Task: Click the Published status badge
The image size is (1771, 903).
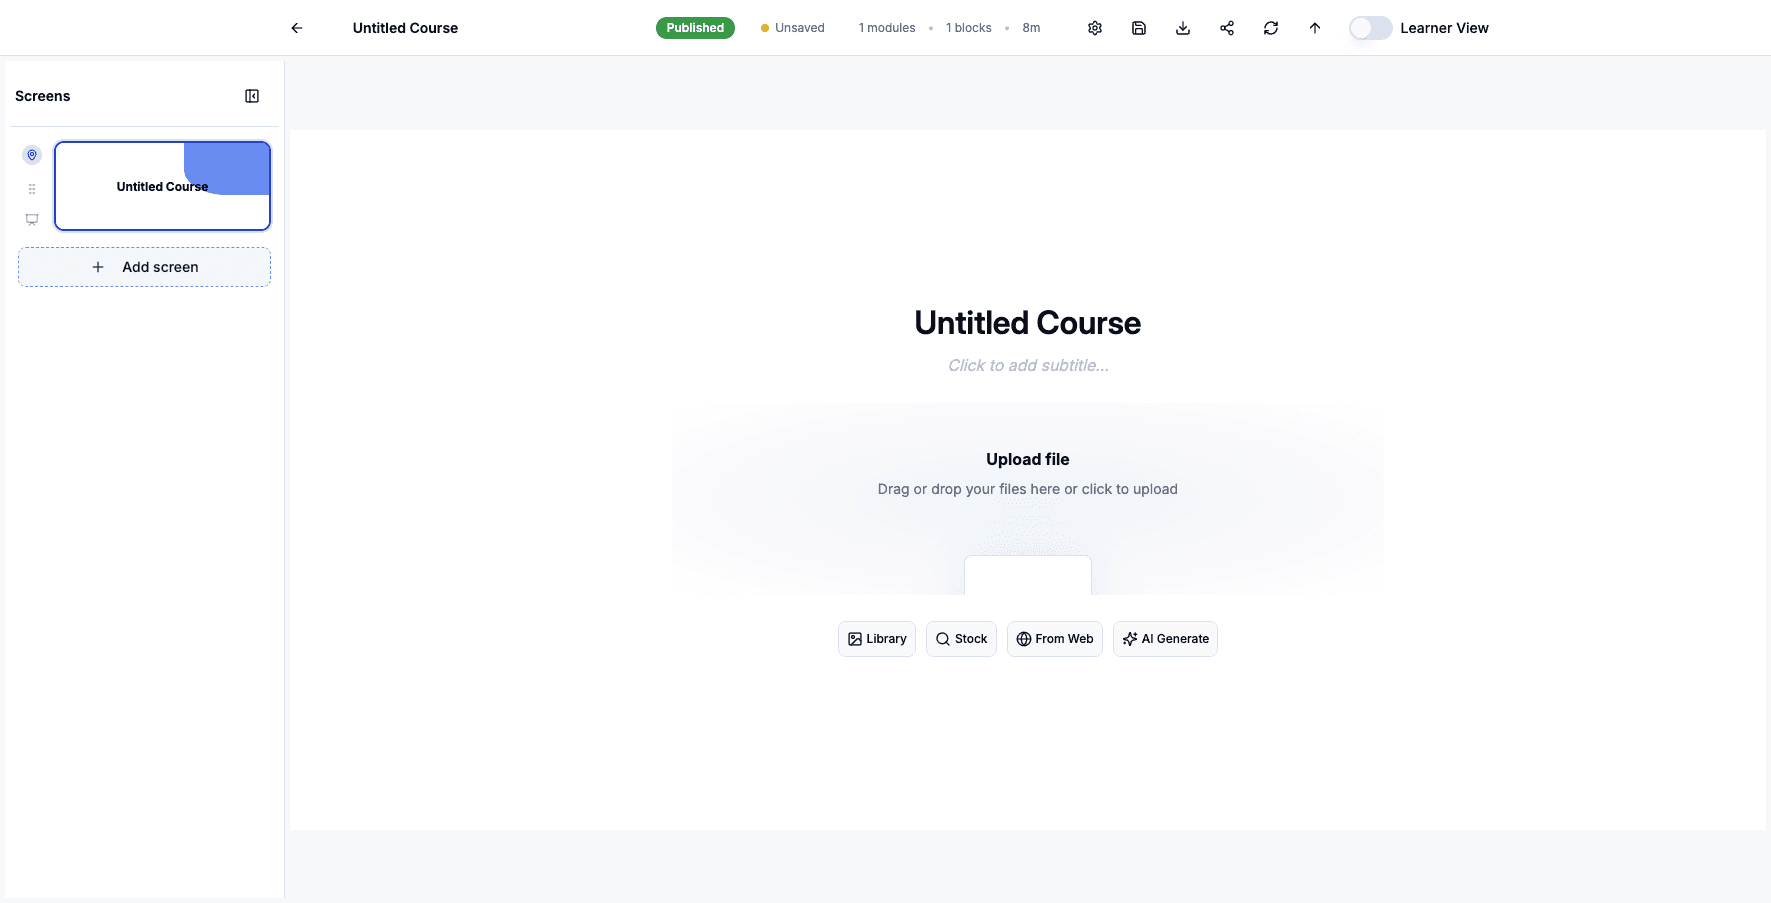Action: point(694,27)
